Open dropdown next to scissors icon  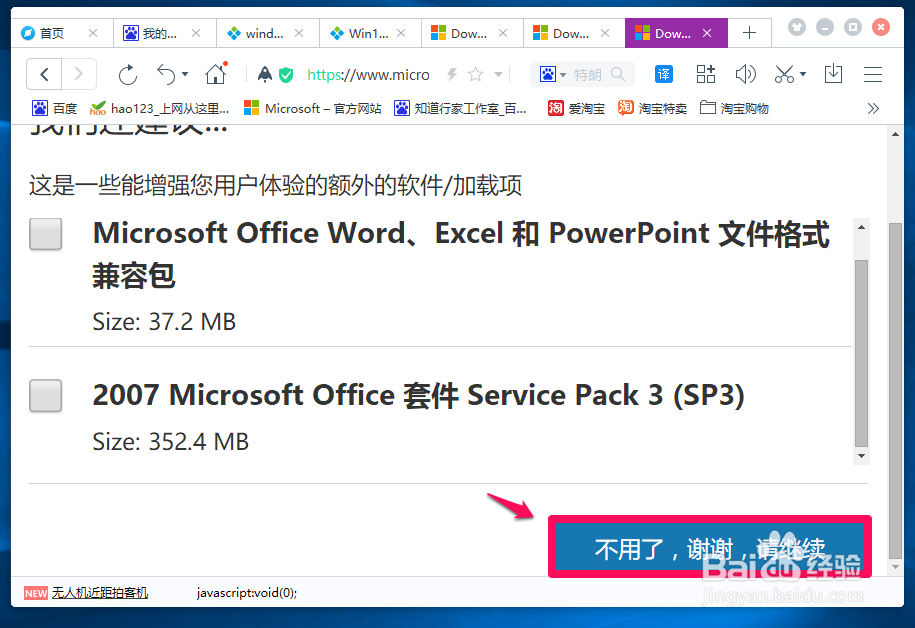[x=803, y=74]
